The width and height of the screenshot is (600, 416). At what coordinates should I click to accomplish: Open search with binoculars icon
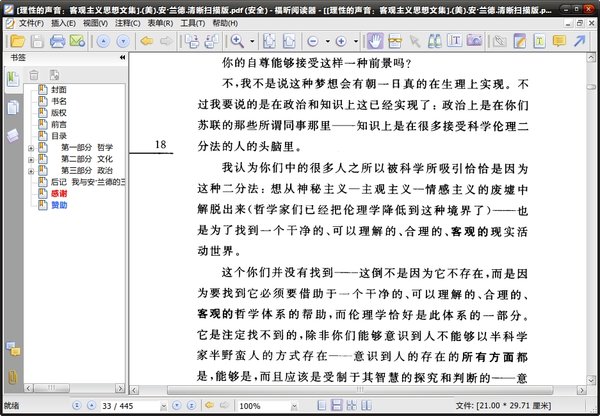[435, 41]
